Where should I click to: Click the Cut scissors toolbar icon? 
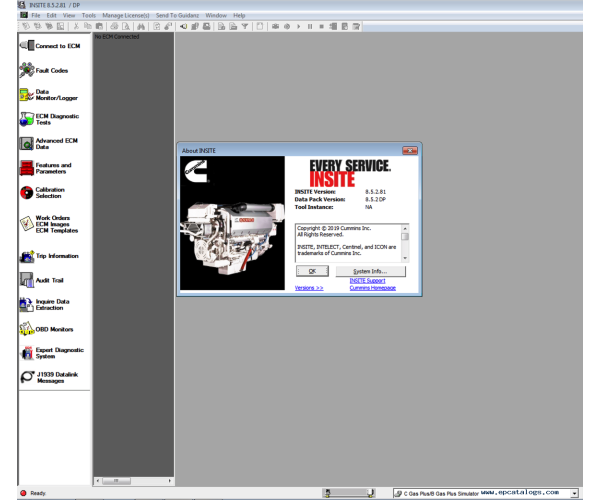pos(76,26)
